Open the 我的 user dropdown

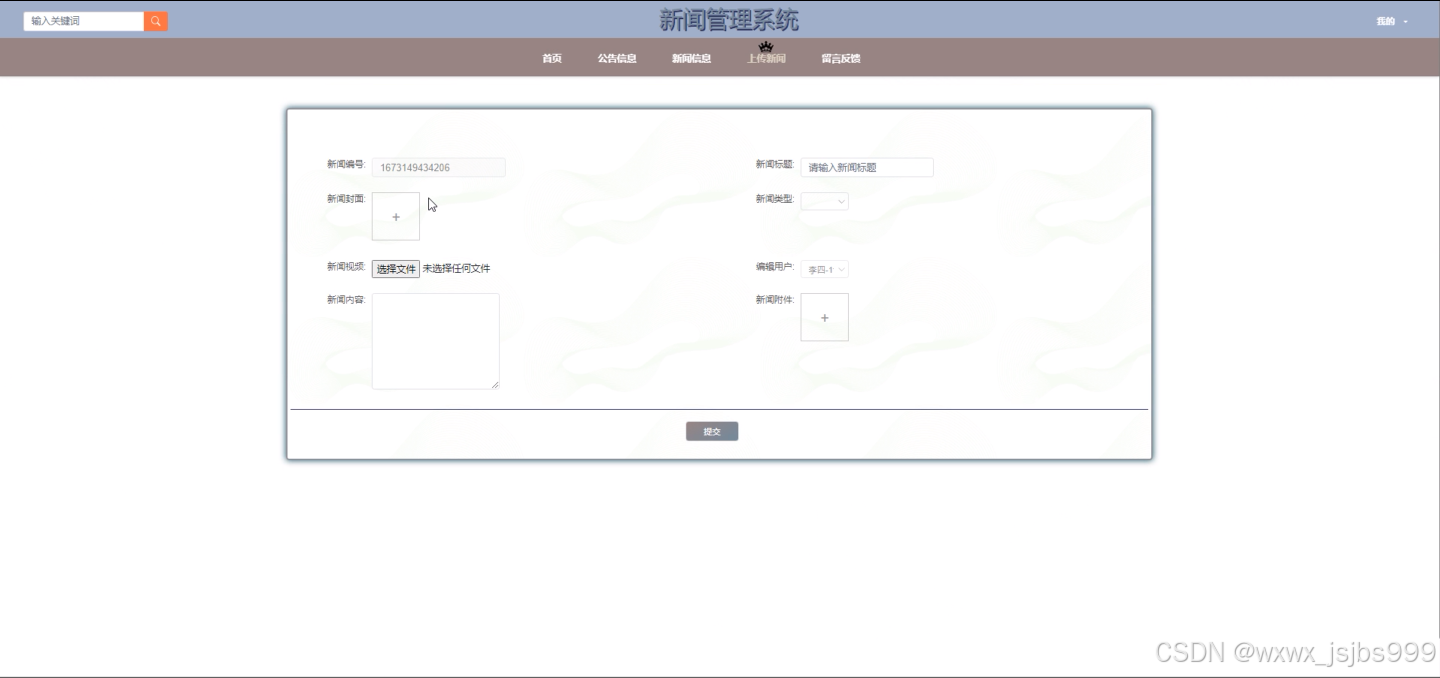pos(1392,21)
